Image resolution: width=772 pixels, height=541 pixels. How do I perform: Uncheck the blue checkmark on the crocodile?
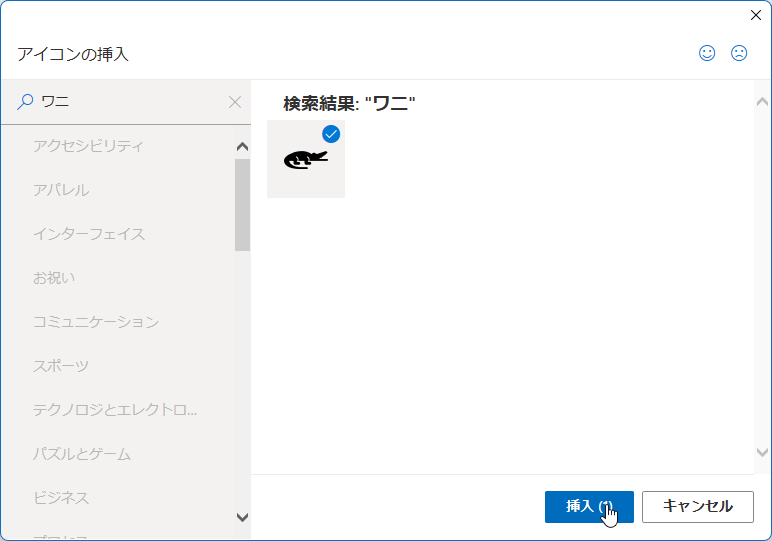pos(331,134)
